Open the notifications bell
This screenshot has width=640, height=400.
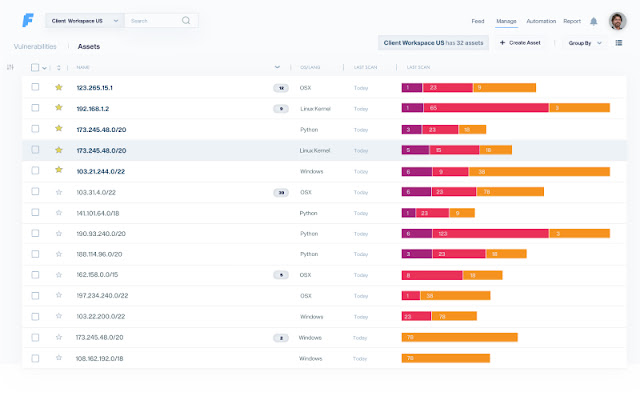[x=593, y=21]
